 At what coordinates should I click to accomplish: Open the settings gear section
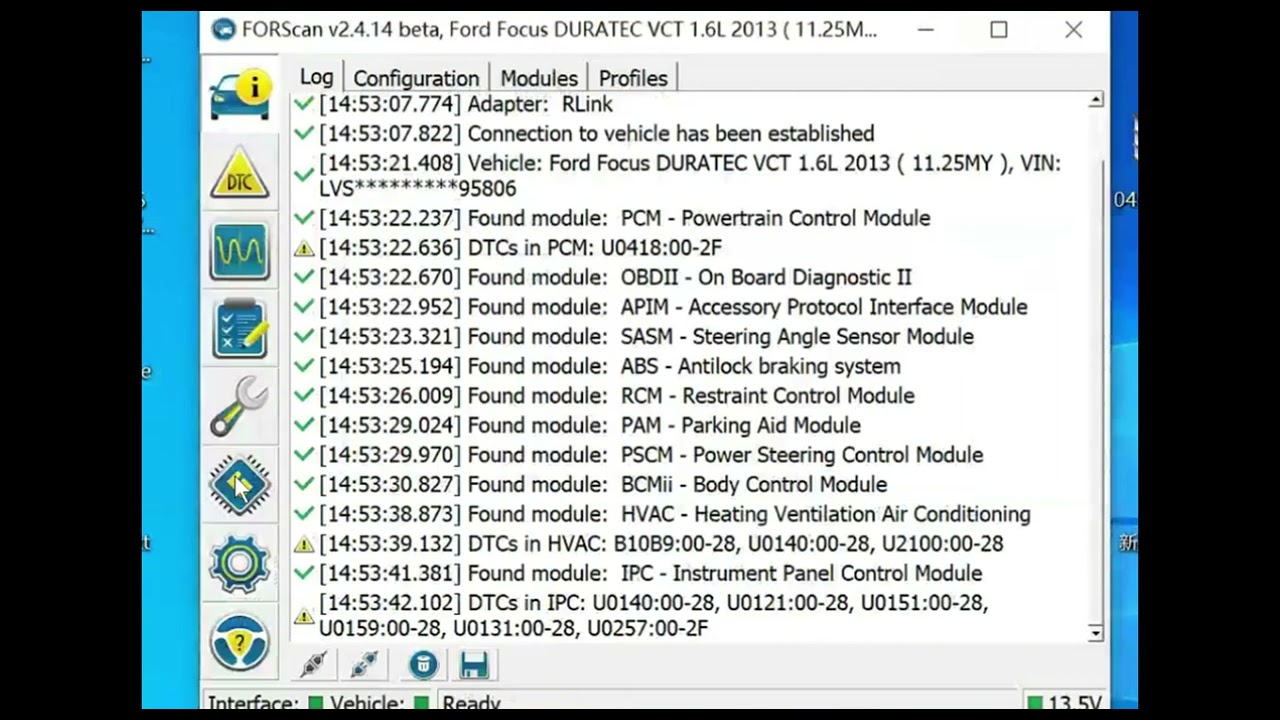point(240,563)
